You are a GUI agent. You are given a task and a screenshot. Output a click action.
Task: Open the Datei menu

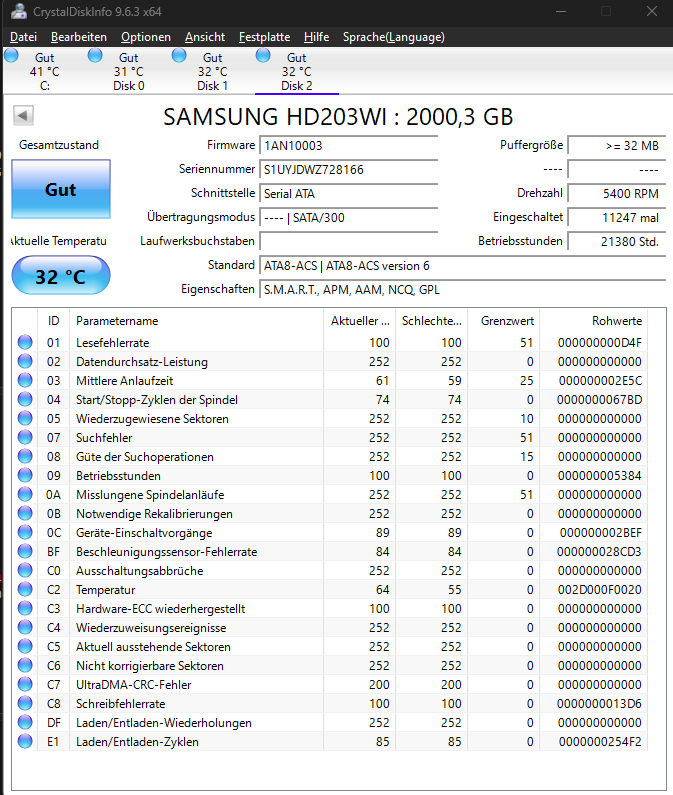(x=23, y=37)
